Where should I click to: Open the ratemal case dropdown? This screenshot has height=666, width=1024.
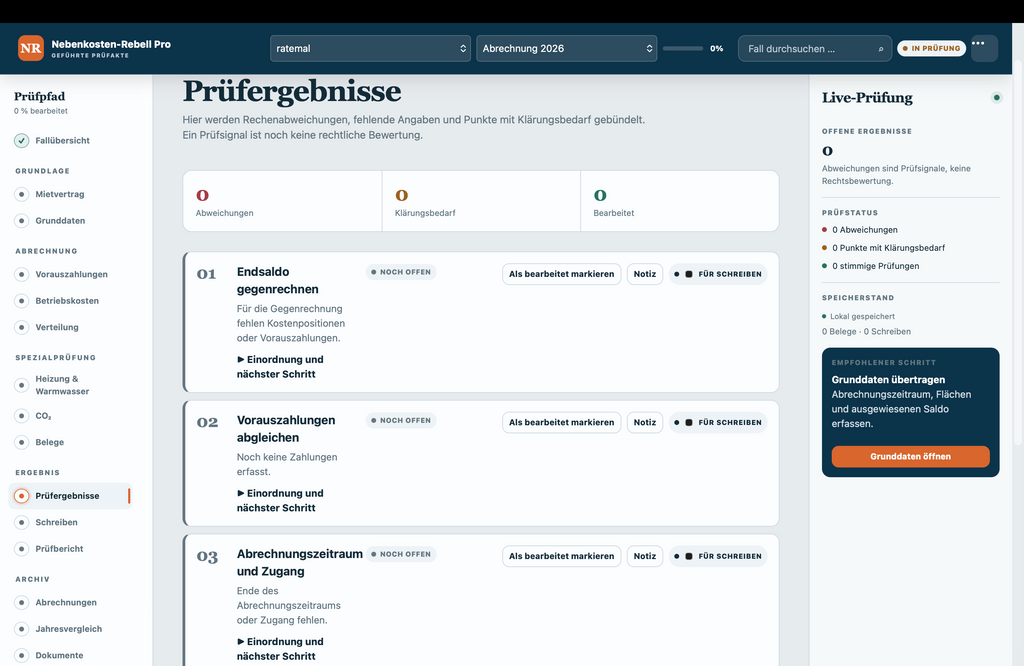pyautogui.click(x=370, y=48)
